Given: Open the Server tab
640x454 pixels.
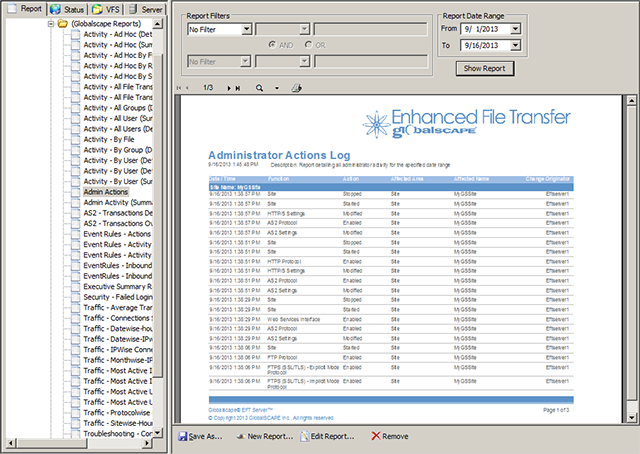Looking at the screenshot, I should 144,9.
